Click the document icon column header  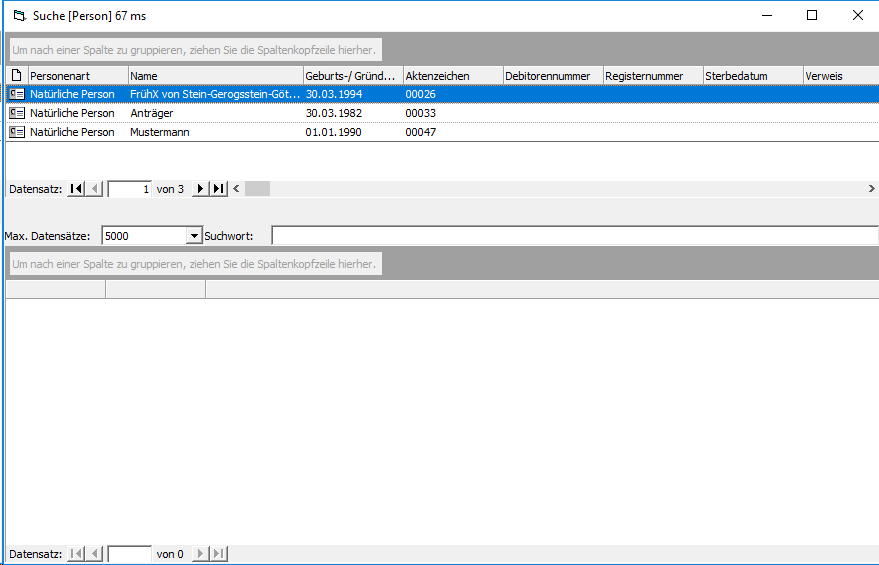tap(16, 75)
